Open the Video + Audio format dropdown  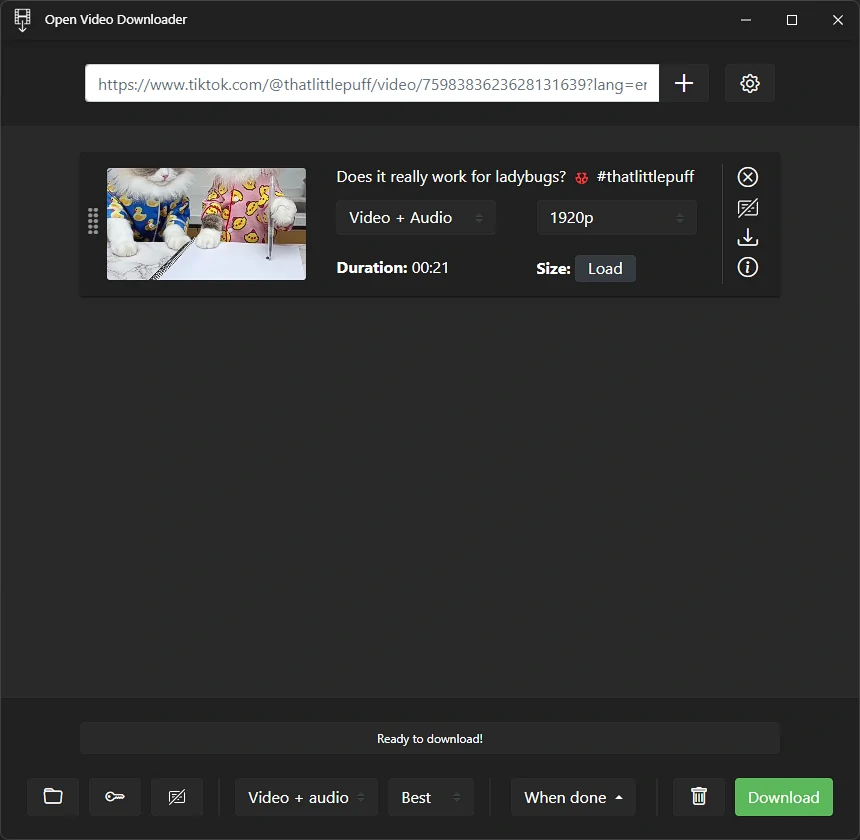click(416, 218)
